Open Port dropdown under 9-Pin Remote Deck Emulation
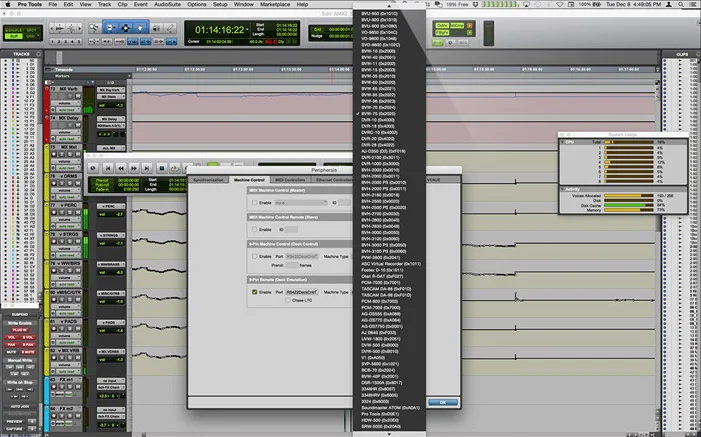Viewport: 701px width, 437px height. (302, 292)
